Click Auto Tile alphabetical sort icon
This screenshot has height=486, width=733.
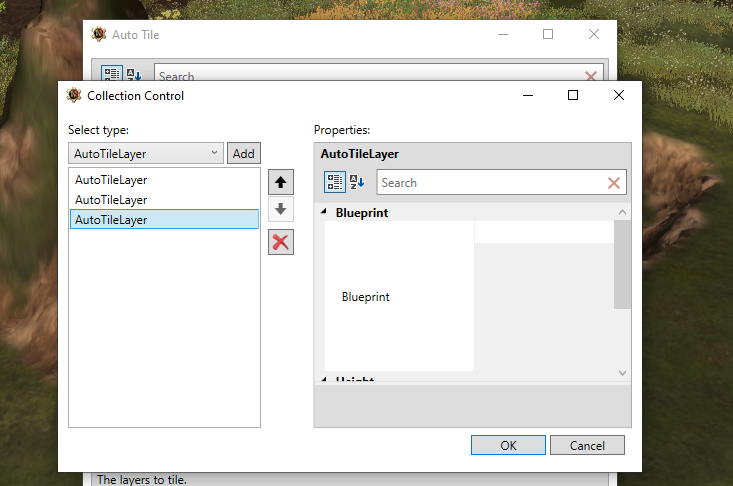click(134, 74)
